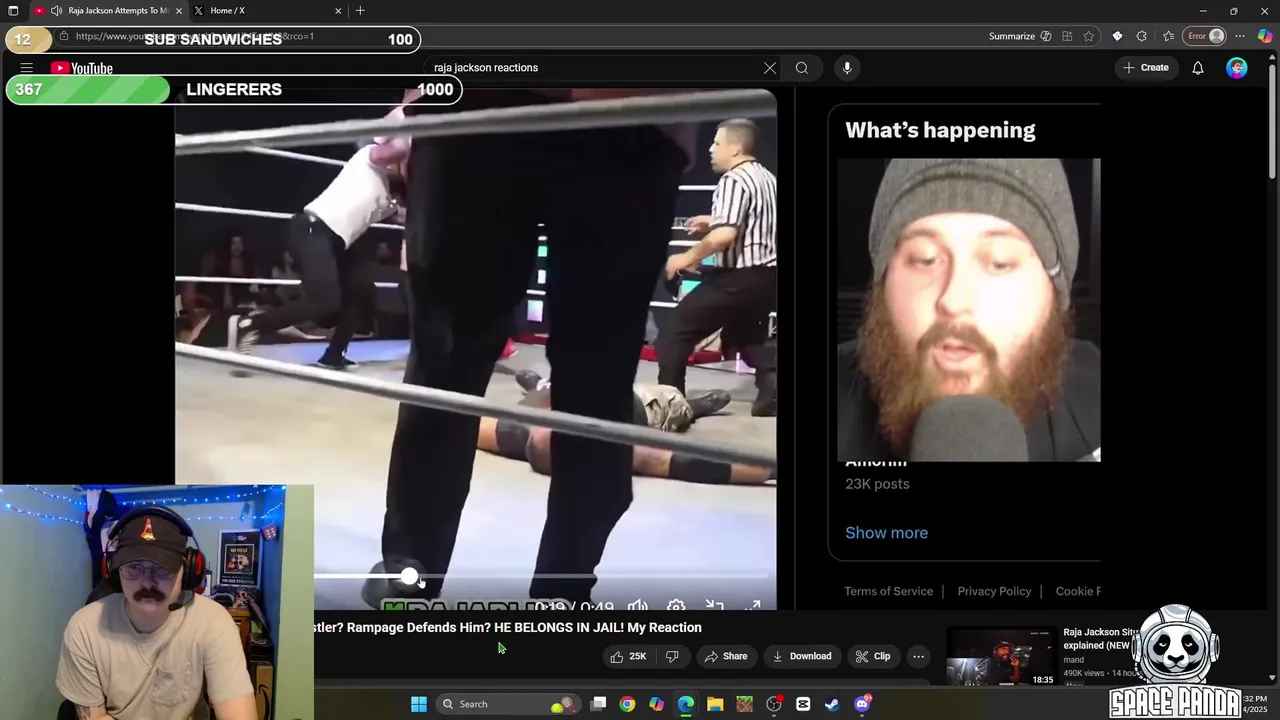Share this video

coord(726,656)
